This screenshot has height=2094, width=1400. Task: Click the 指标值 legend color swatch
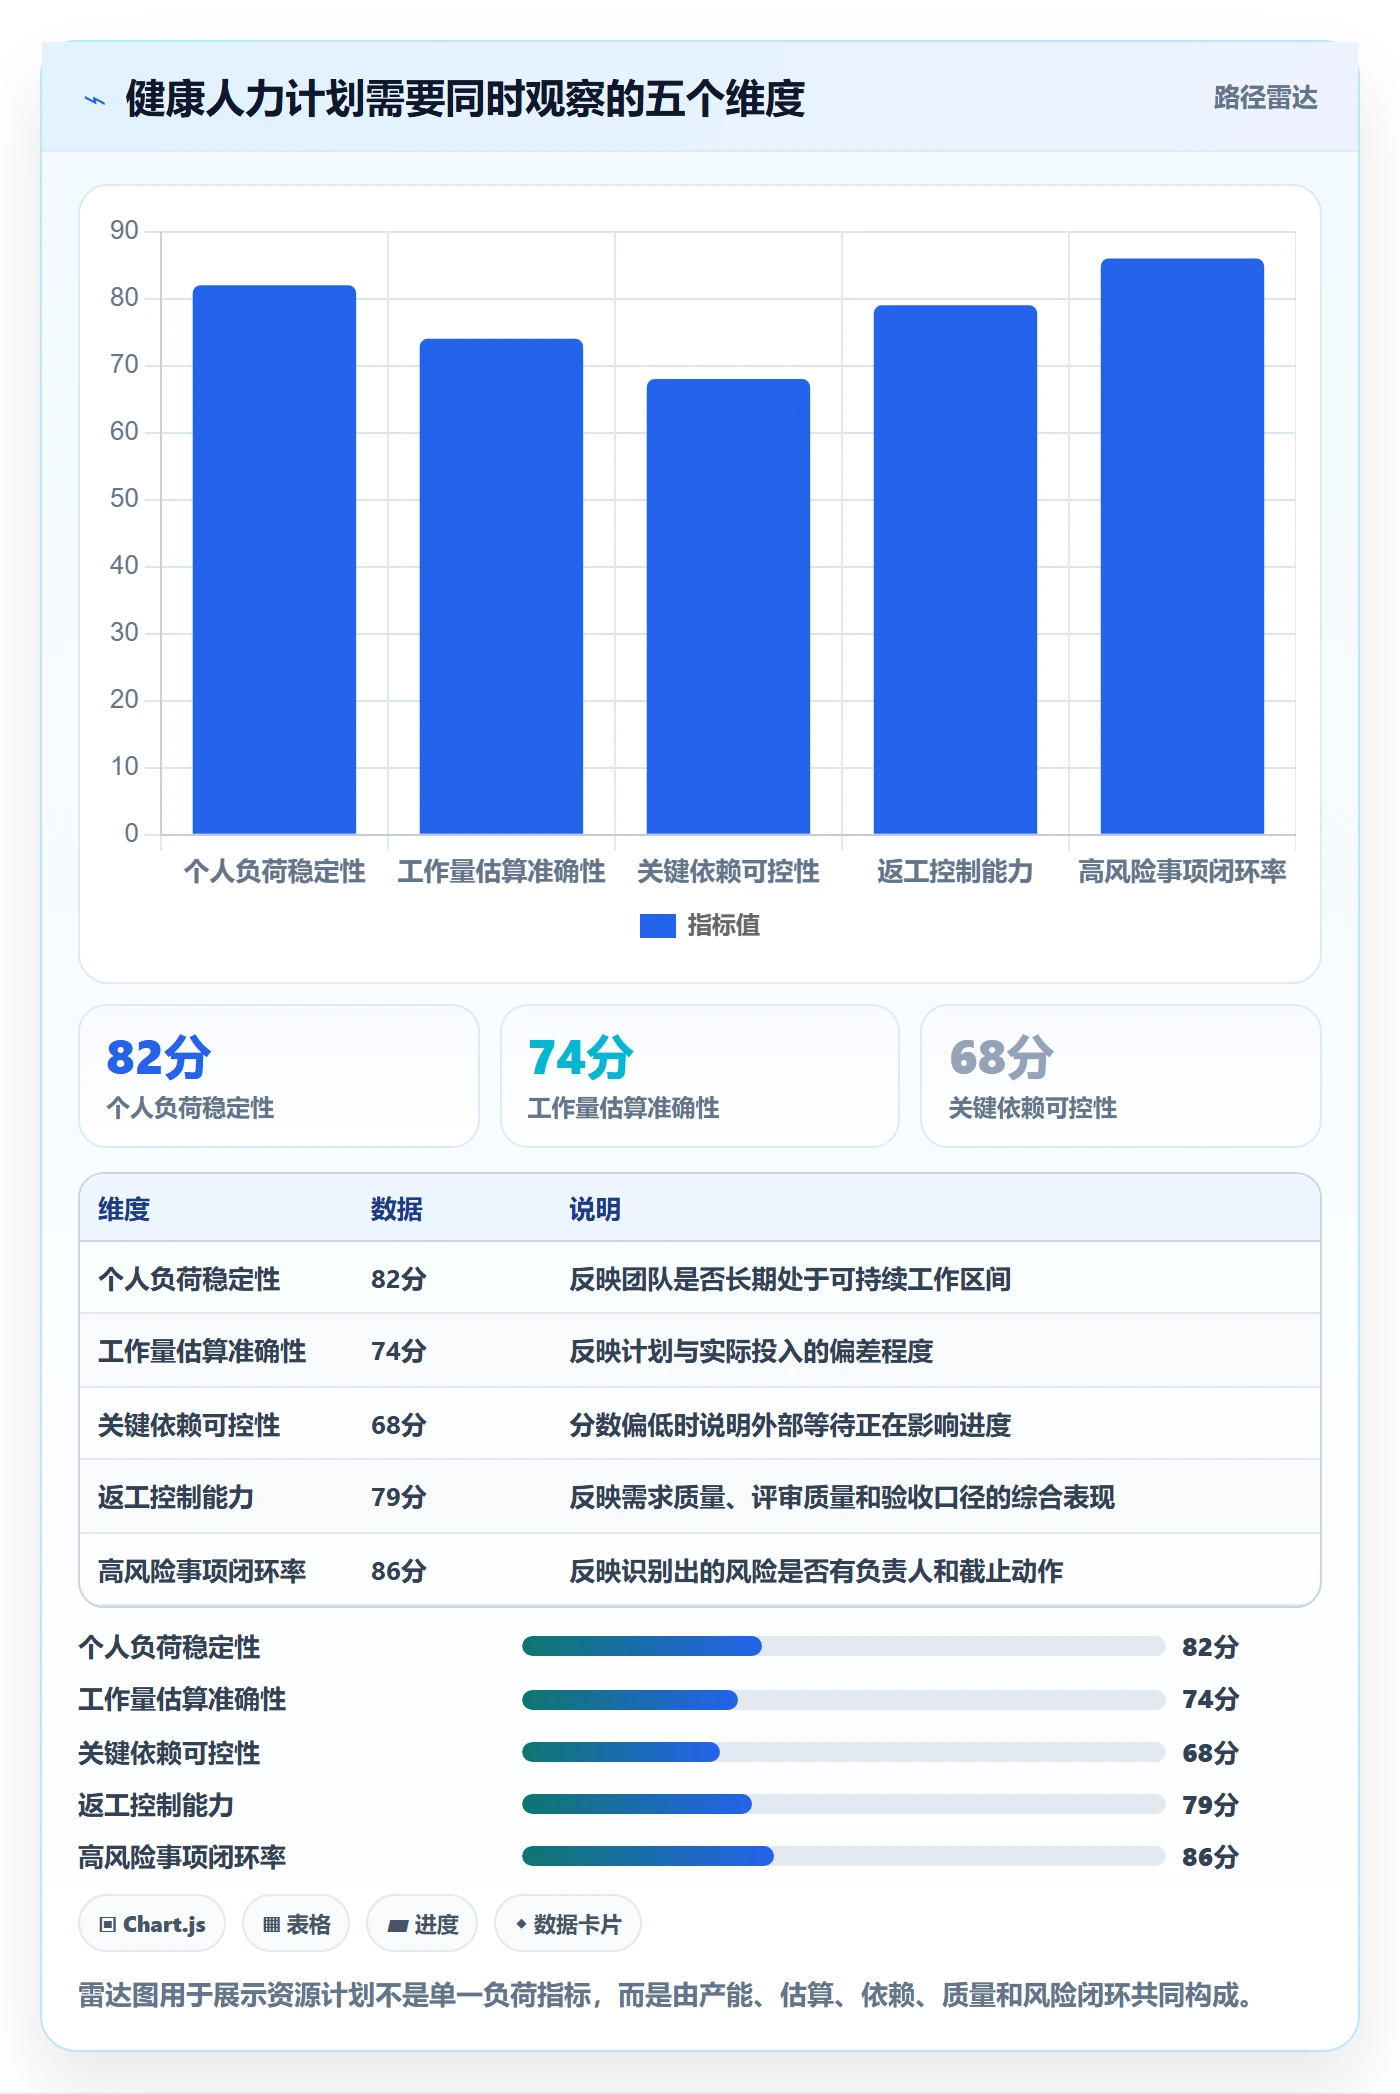tap(657, 926)
